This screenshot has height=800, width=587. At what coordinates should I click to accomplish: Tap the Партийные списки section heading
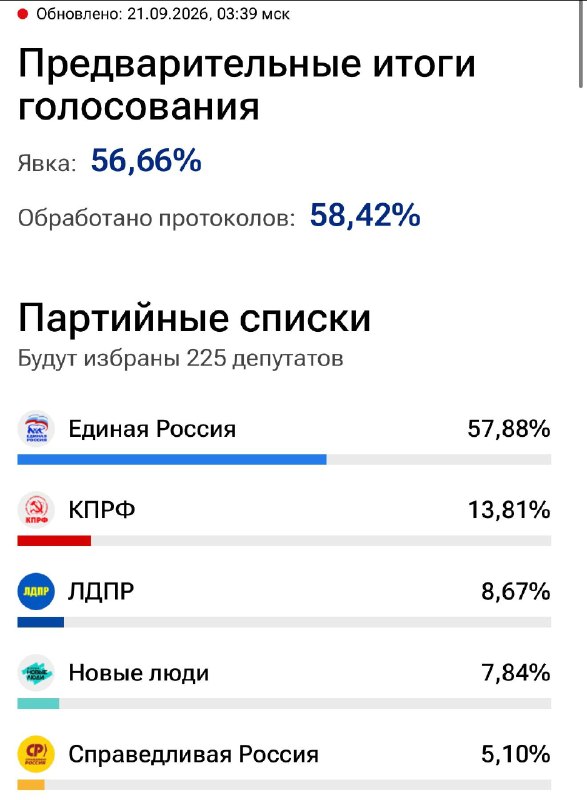194,319
